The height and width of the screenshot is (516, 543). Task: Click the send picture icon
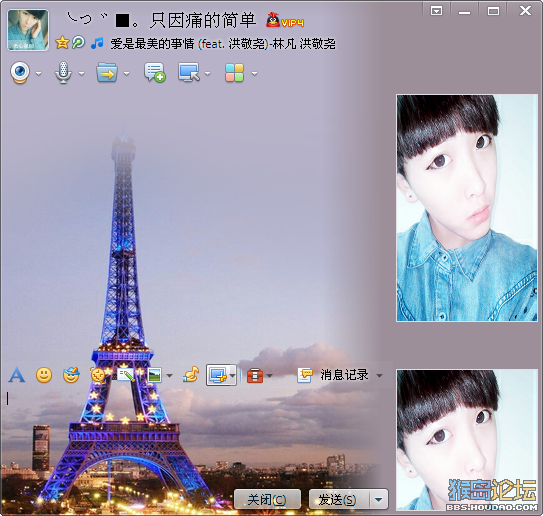[x=154, y=375]
